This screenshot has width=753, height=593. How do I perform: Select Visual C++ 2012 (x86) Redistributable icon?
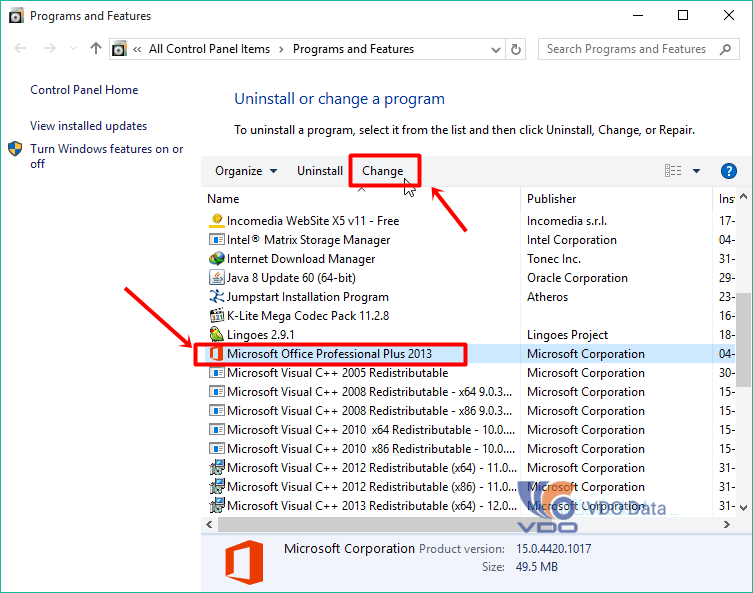tap(217, 486)
